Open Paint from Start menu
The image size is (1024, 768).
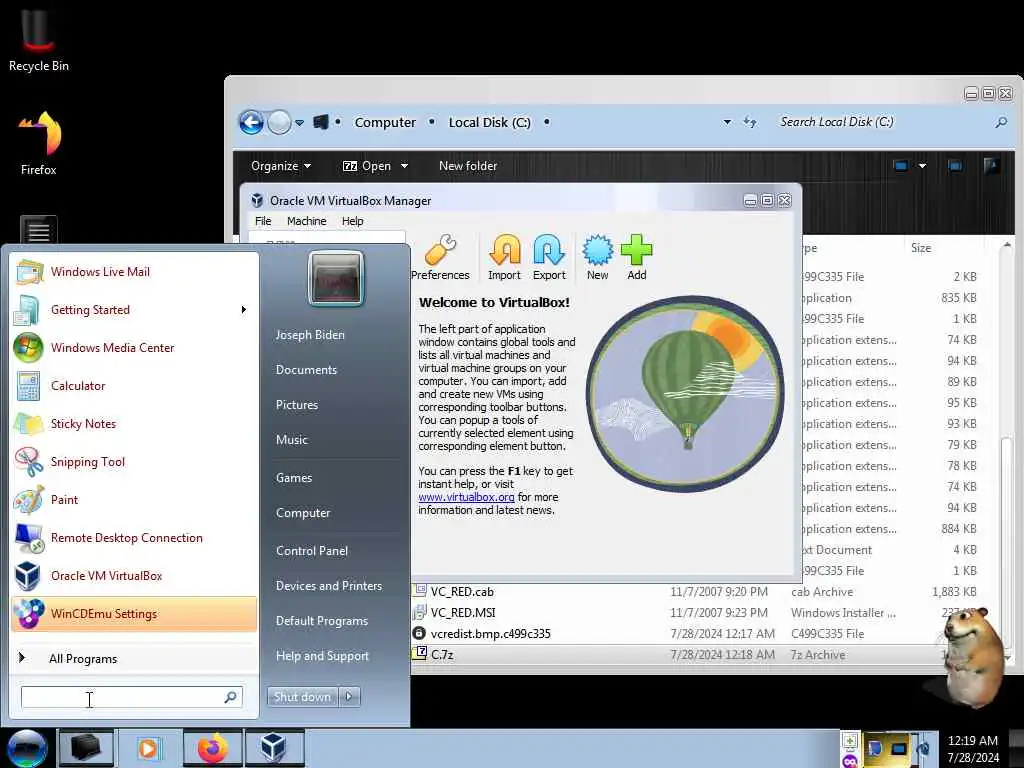(x=134, y=500)
